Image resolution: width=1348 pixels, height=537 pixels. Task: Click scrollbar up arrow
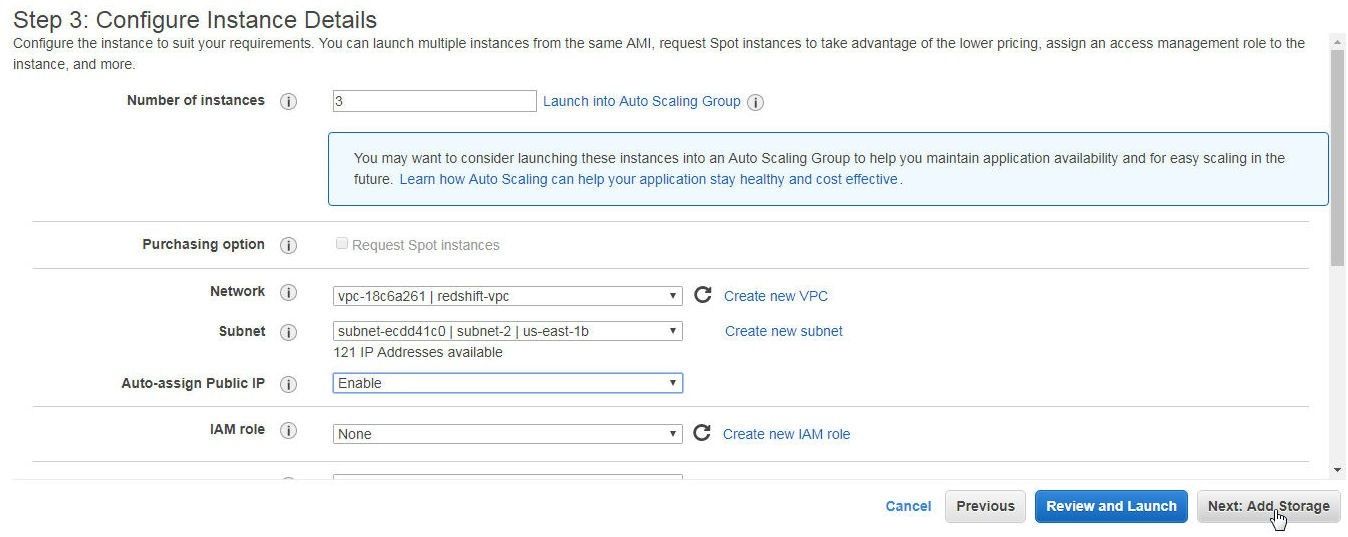coord(1338,41)
